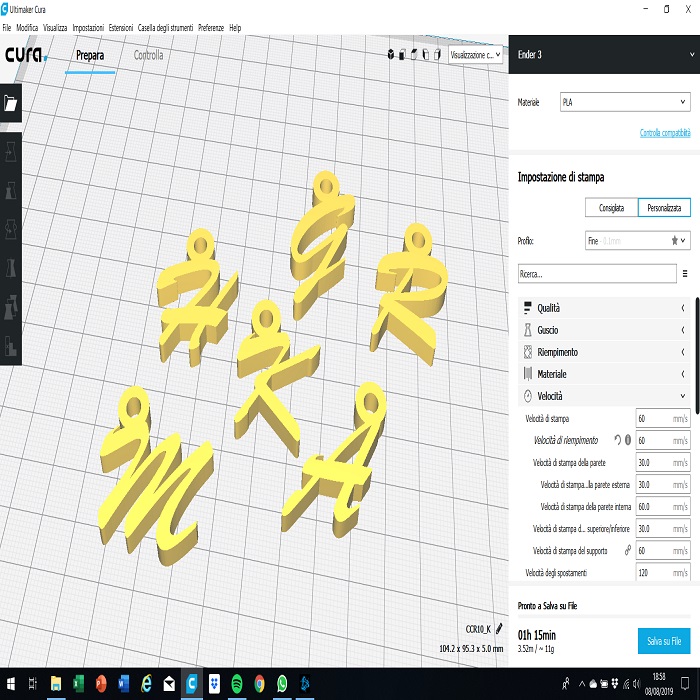Viewport: 700px width, 700px height.
Task: Open the Visualizza menu
Action: coord(55,28)
